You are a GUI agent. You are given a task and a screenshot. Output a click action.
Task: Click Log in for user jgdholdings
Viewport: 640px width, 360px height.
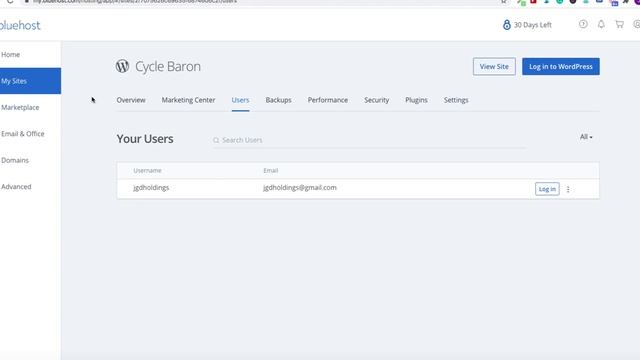[x=547, y=189]
